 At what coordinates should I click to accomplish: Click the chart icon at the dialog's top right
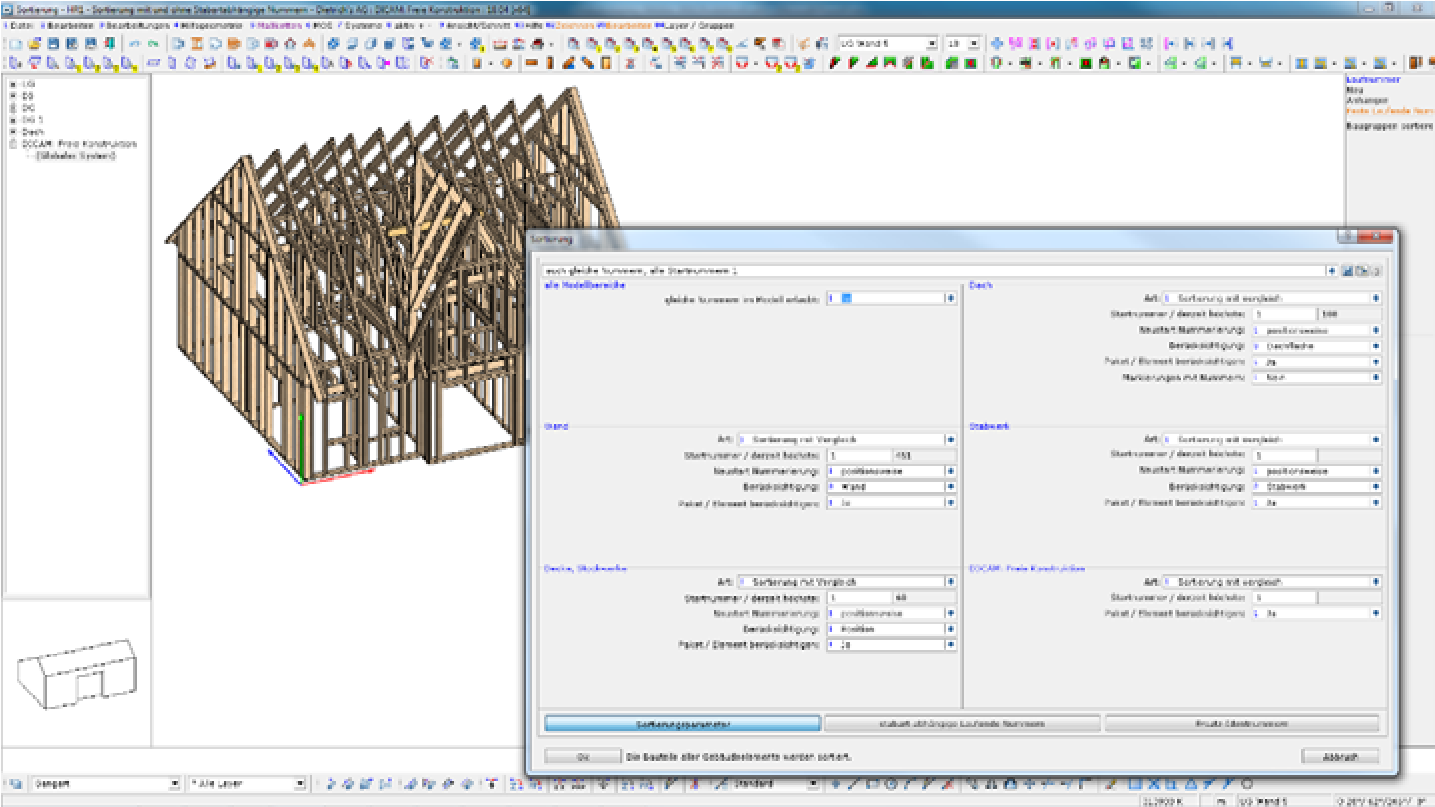(x=1347, y=271)
